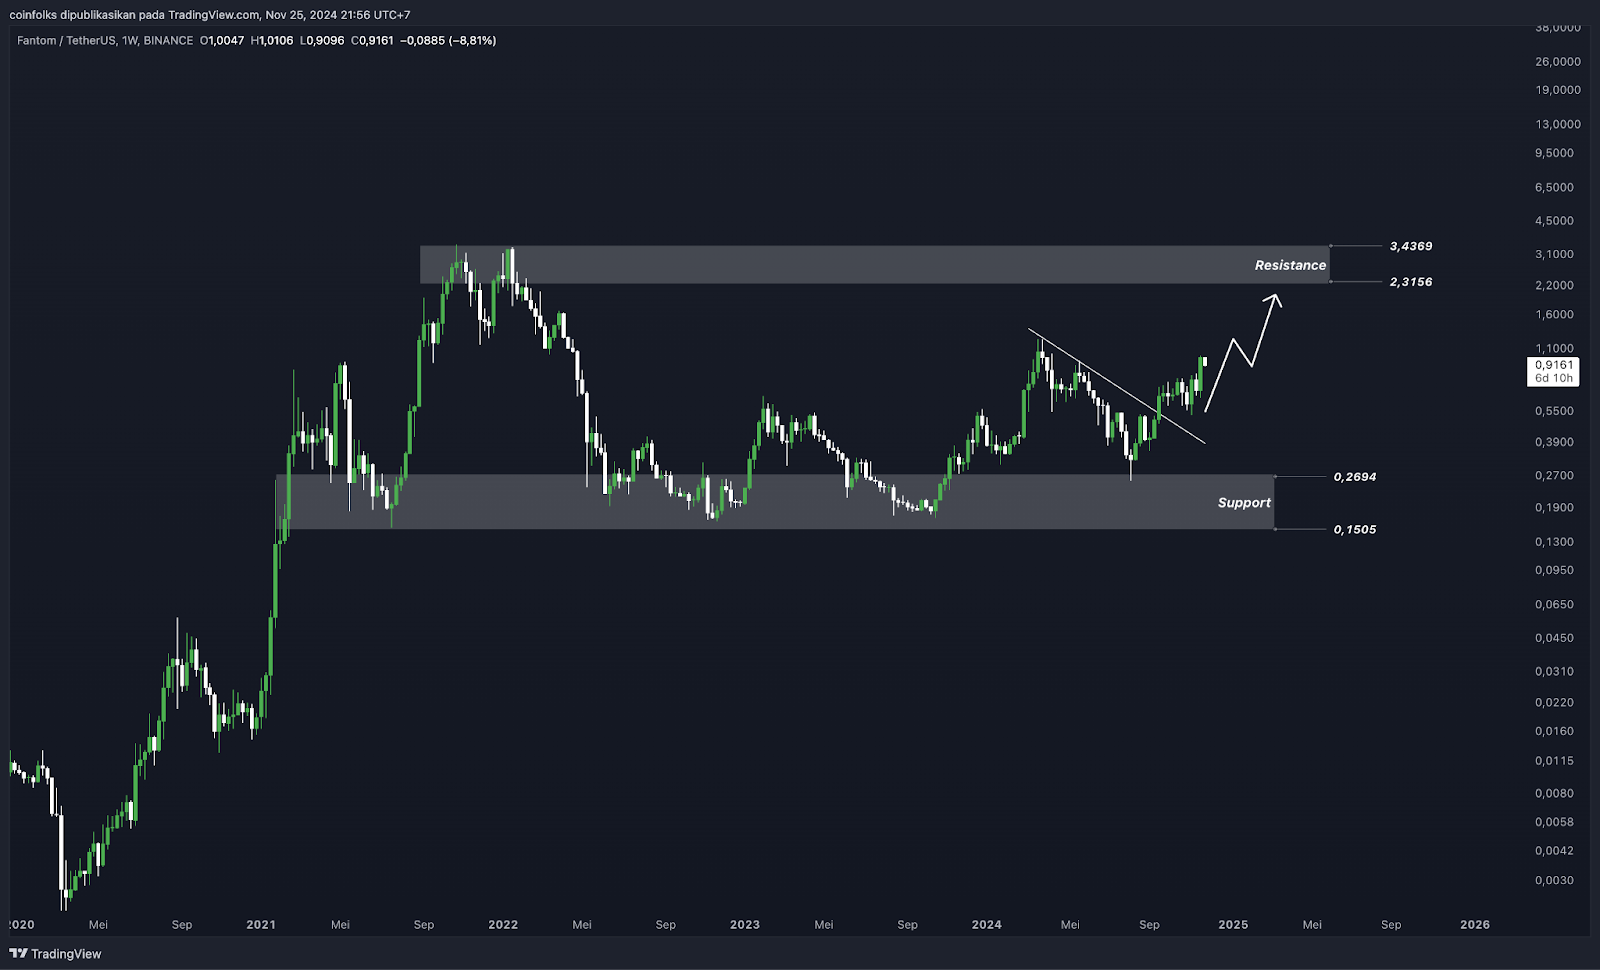Screen dimensions: 1600x970
Task: Click the 0,0030 price axis label
Action: (1554, 881)
